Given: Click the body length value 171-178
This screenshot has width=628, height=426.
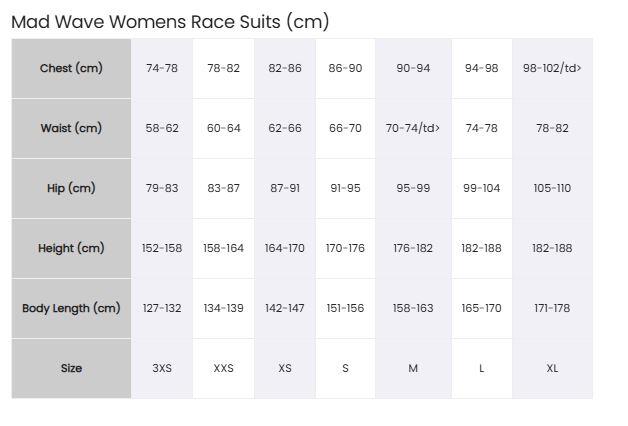Looking at the screenshot, I should (x=552, y=309).
